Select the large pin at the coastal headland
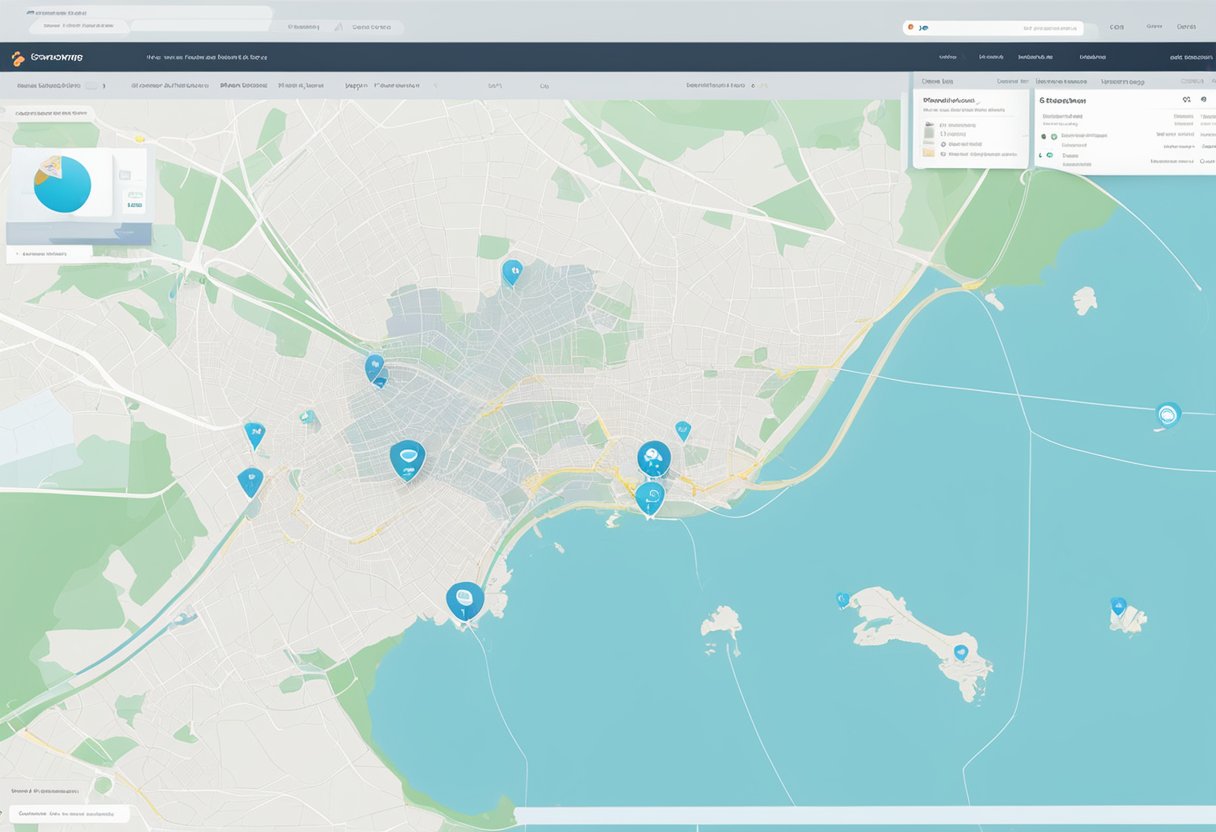 tap(465, 601)
